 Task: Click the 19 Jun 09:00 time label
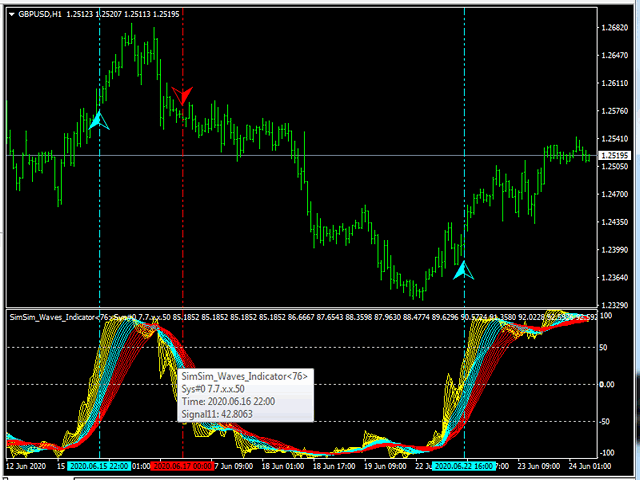[385, 466]
